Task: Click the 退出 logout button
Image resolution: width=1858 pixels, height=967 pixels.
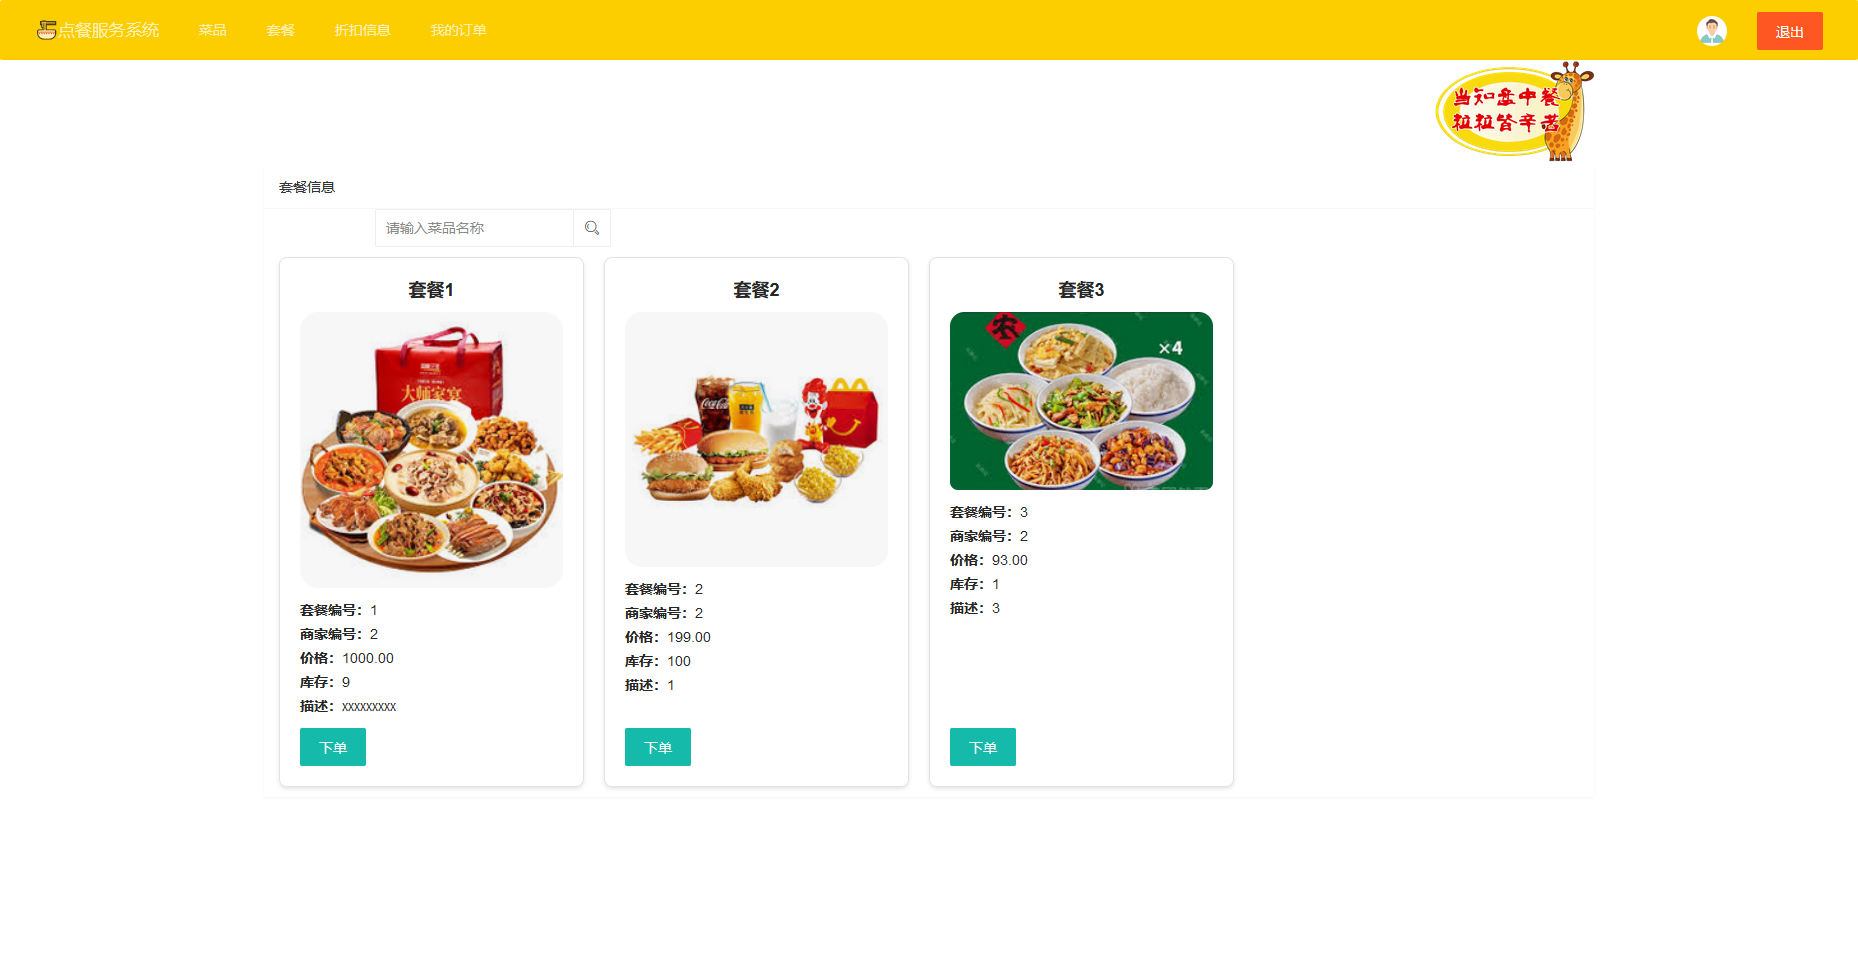Action: pos(1789,31)
